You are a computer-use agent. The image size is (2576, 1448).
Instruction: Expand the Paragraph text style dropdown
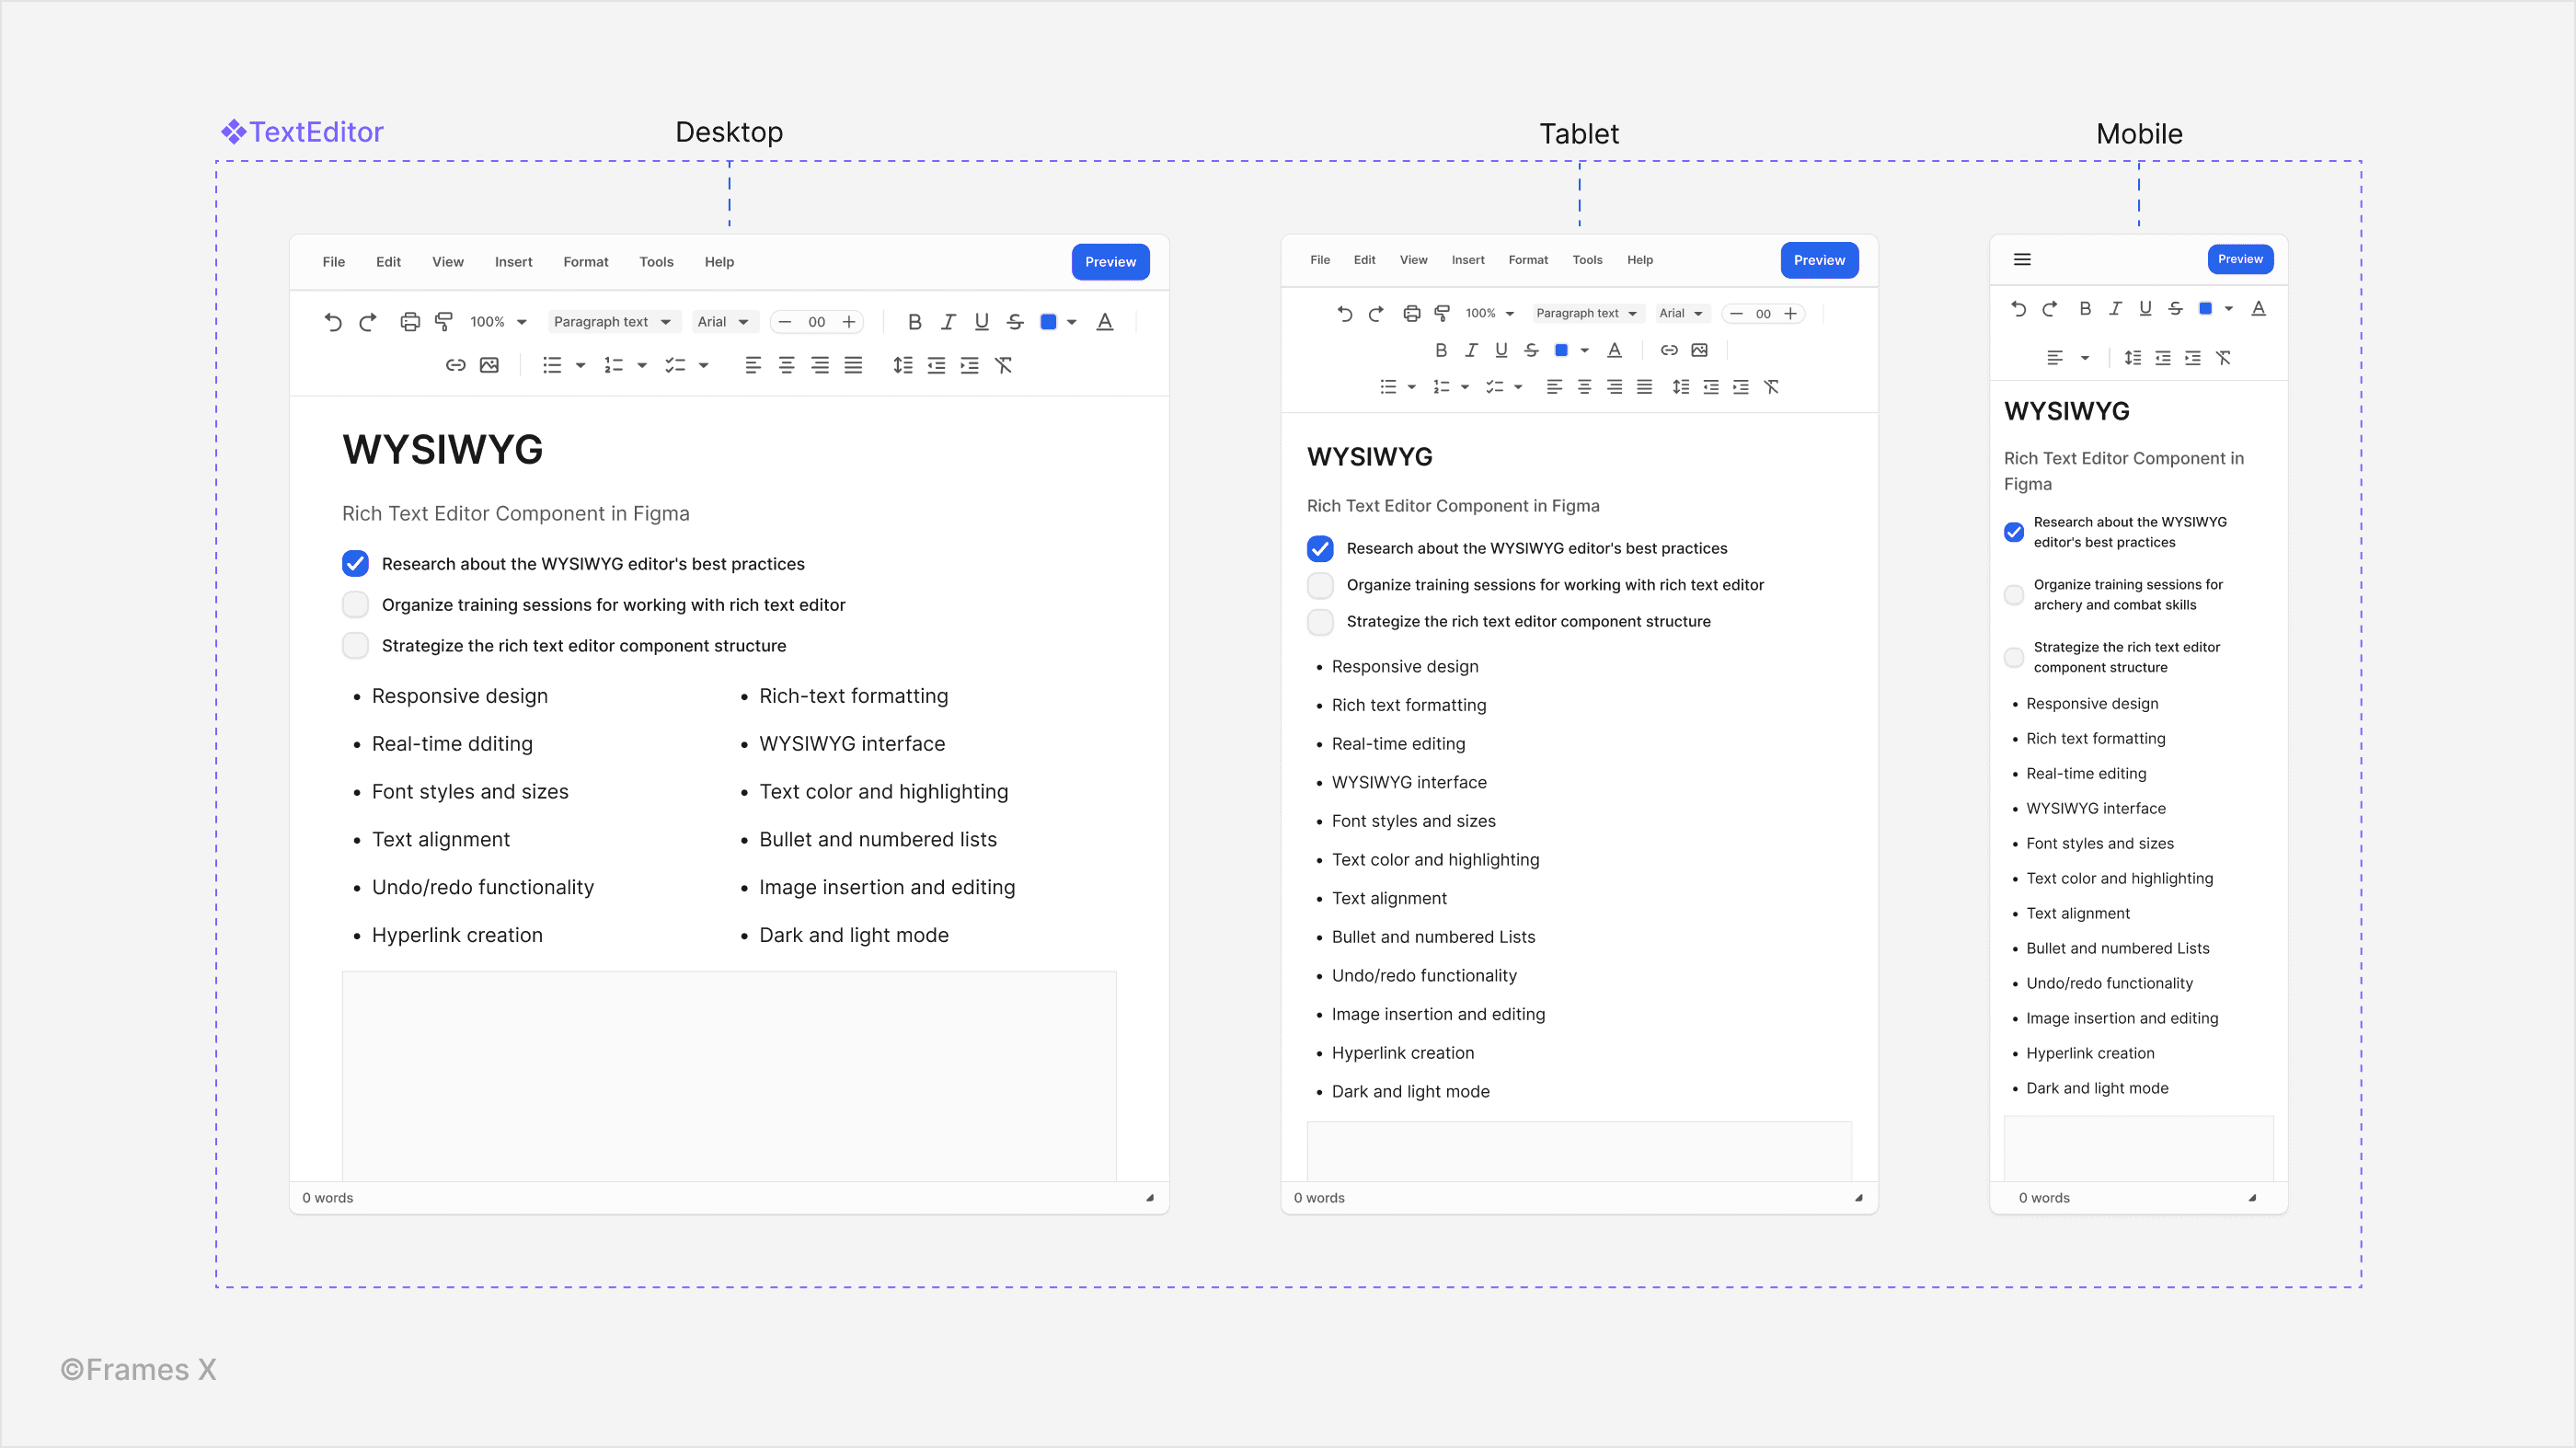coord(610,320)
